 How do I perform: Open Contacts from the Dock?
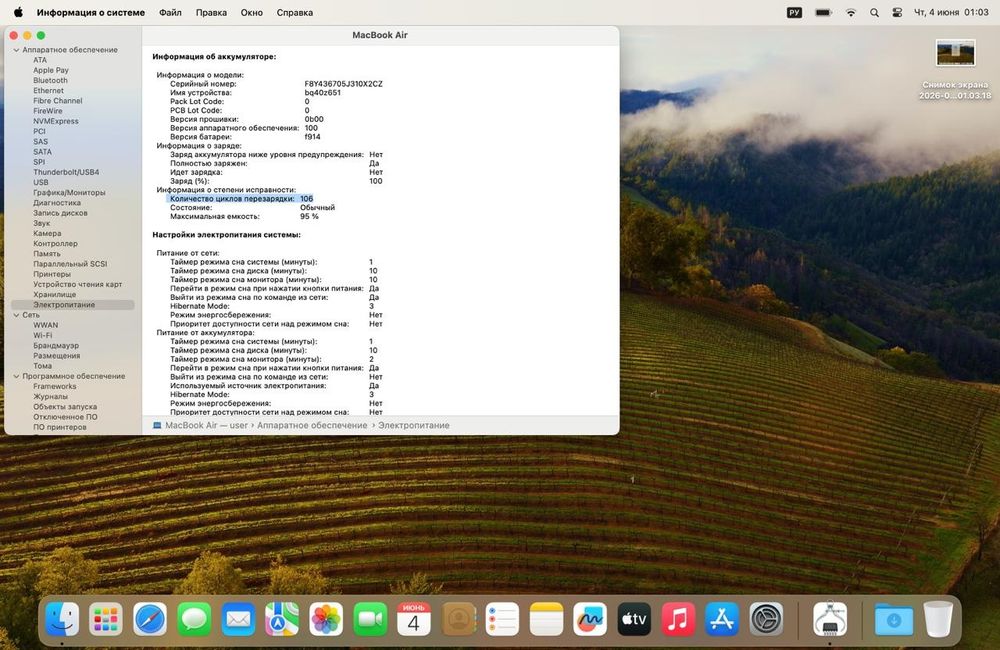[x=459, y=619]
